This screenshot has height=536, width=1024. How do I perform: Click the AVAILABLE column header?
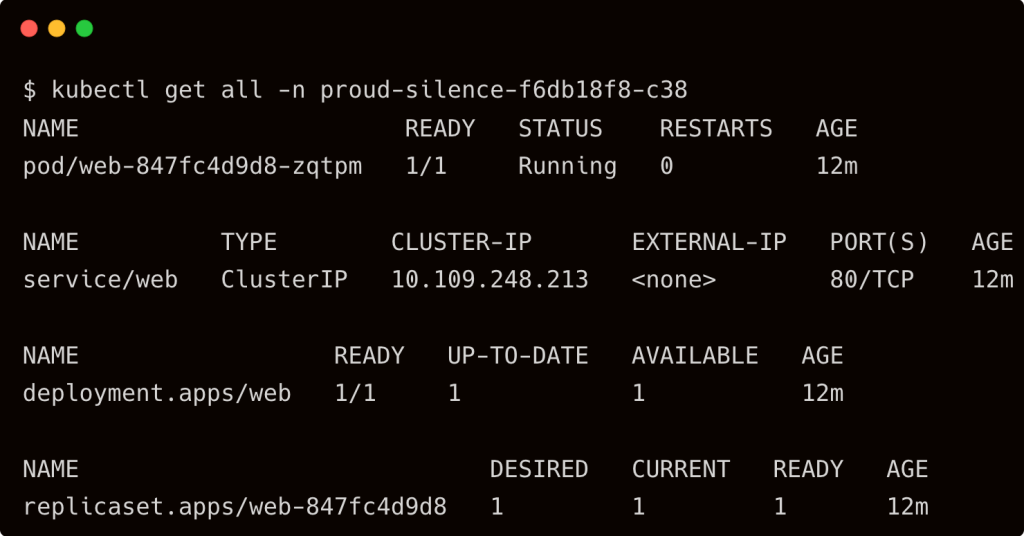click(695, 356)
